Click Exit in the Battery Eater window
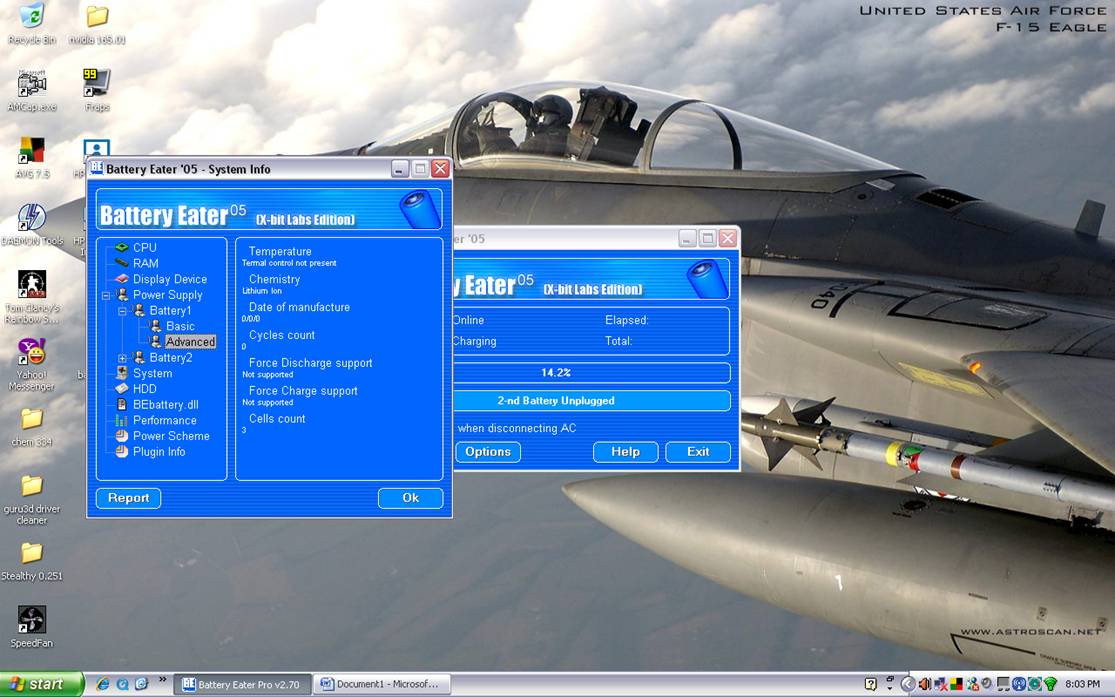 point(698,452)
